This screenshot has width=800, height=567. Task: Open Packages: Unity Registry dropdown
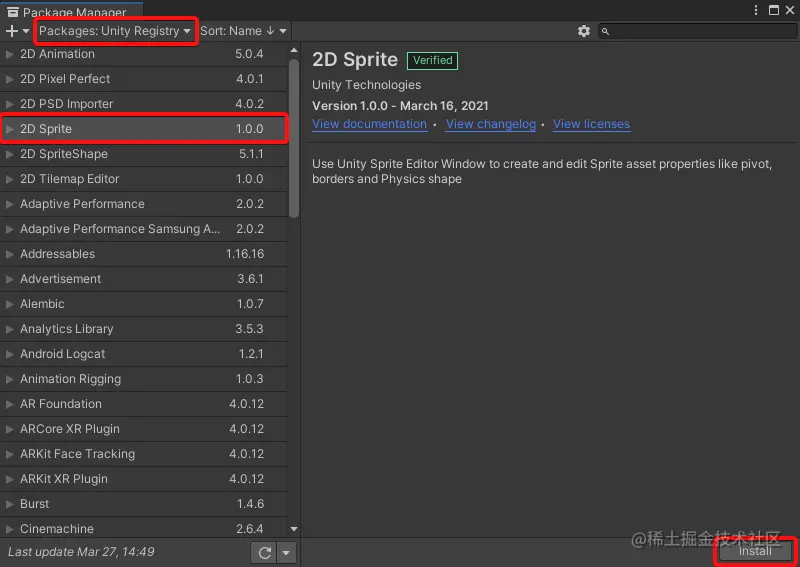pyautogui.click(x=115, y=31)
